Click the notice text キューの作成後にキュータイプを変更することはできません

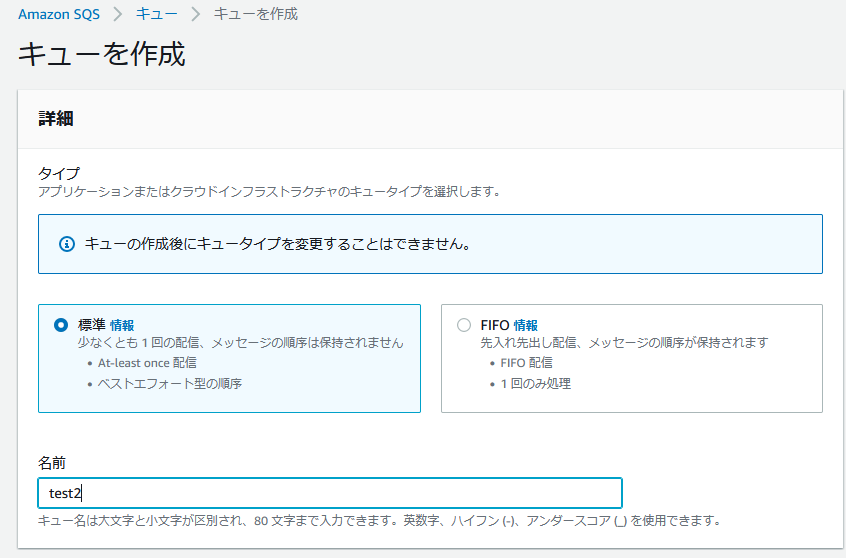pyautogui.click(x=278, y=244)
